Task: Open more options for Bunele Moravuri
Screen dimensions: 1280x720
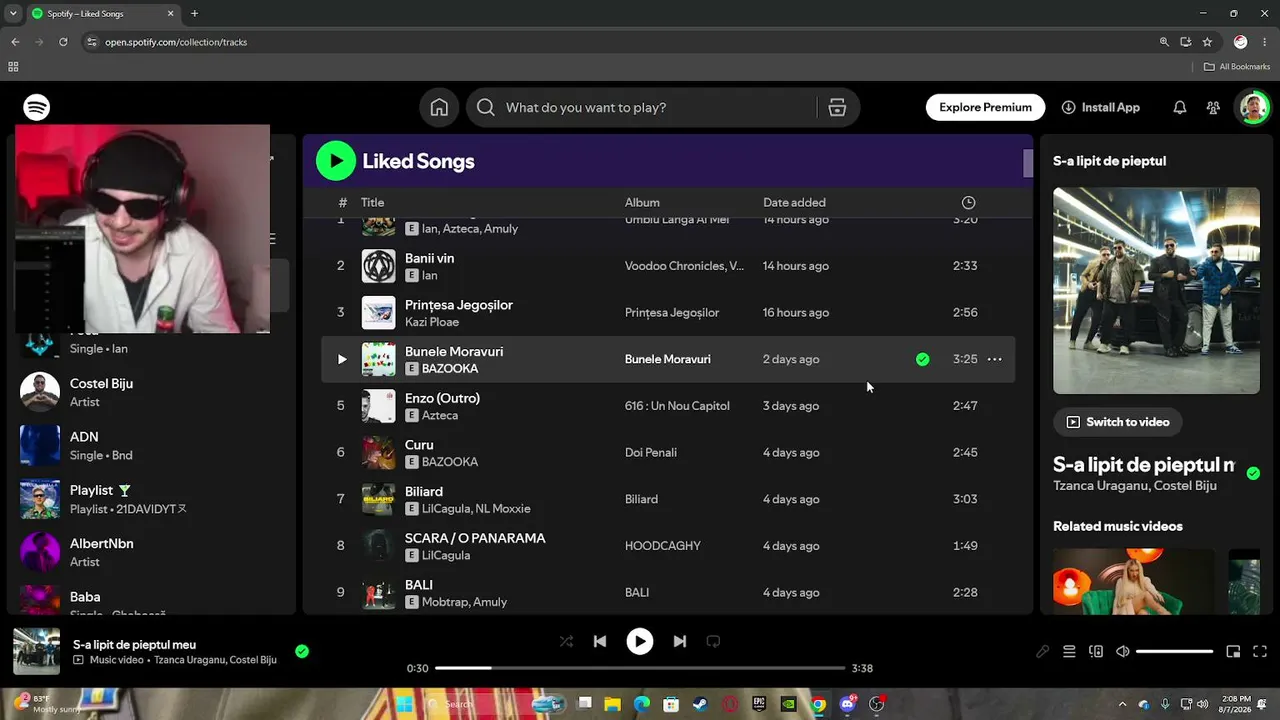Action: click(x=995, y=359)
